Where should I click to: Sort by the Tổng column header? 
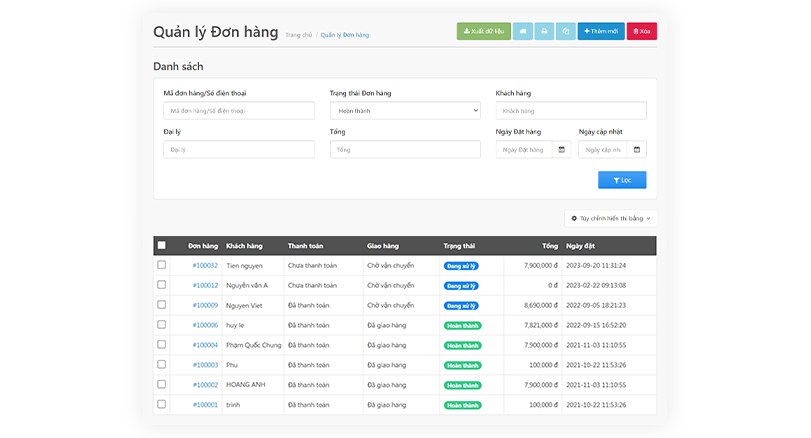click(550, 246)
